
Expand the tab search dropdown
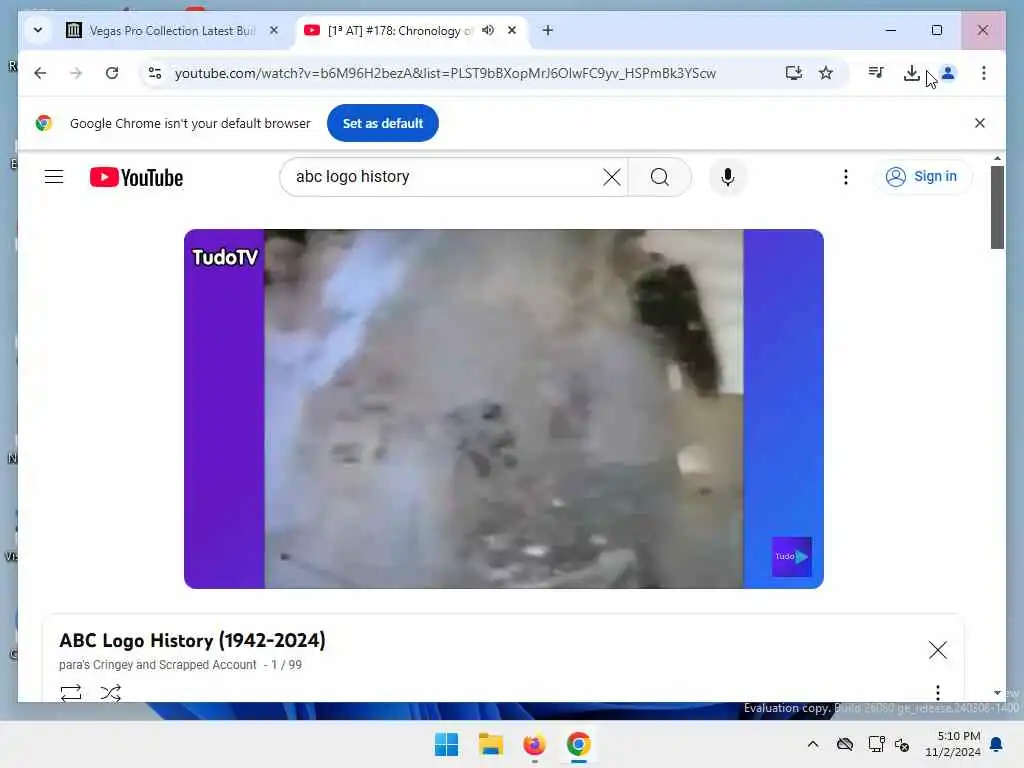(x=38, y=30)
